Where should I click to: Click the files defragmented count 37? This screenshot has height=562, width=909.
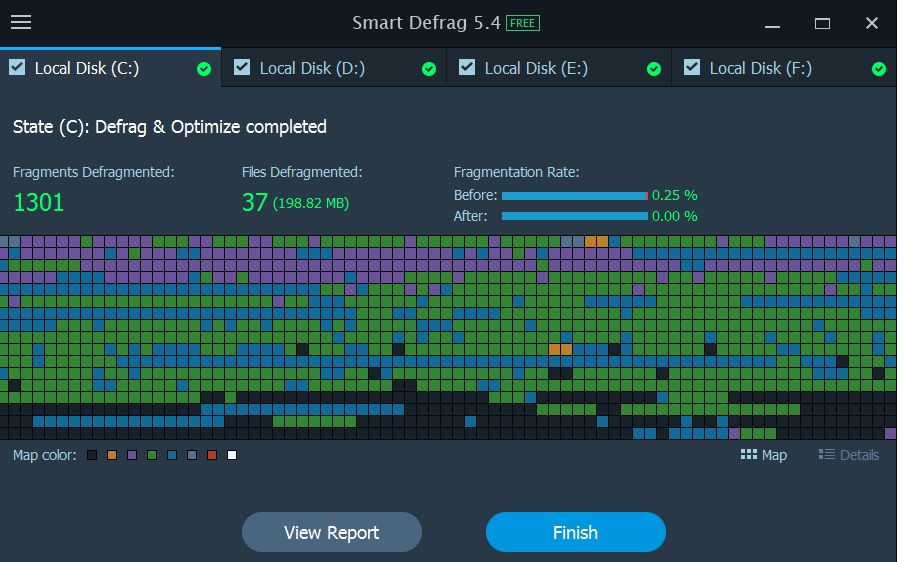click(x=254, y=202)
